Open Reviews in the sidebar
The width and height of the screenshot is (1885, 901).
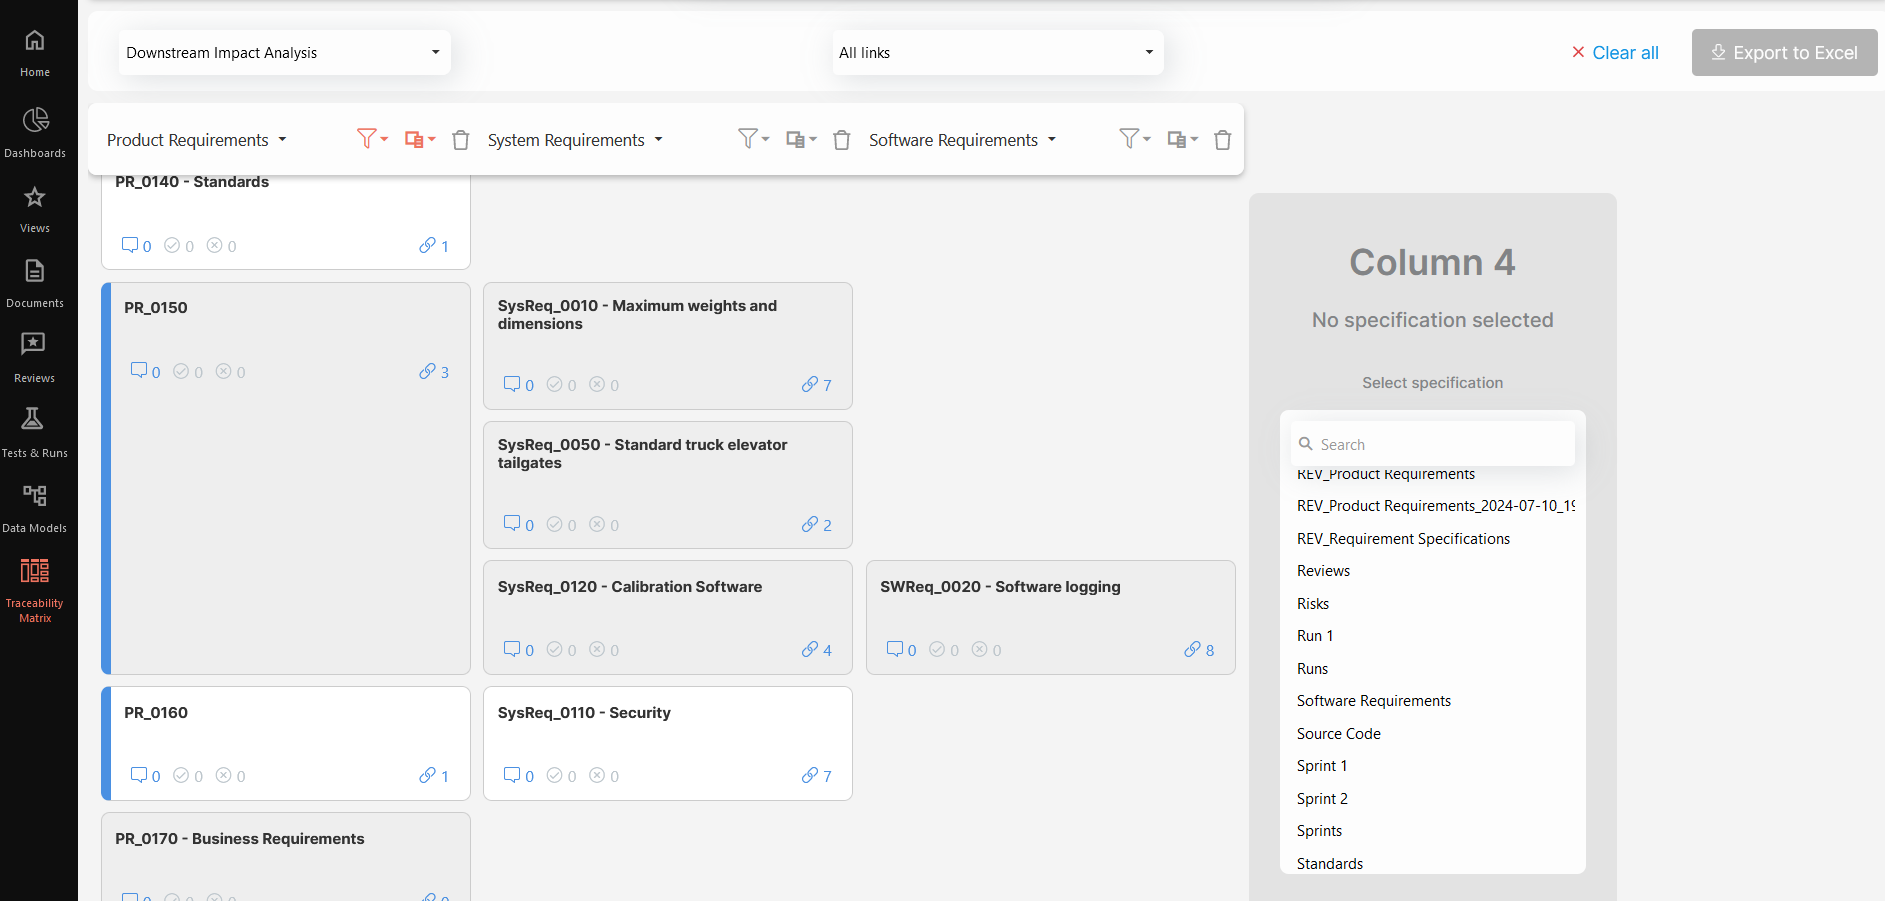click(35, 359)
